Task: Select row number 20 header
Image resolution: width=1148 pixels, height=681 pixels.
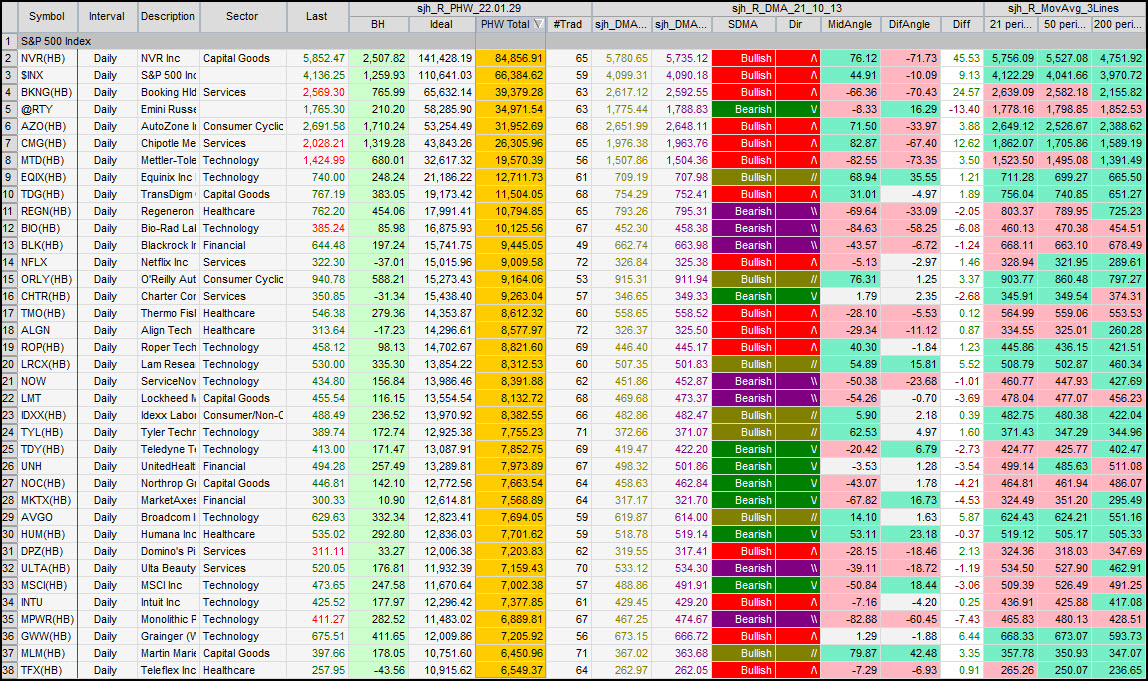Action: pos(9,365)
